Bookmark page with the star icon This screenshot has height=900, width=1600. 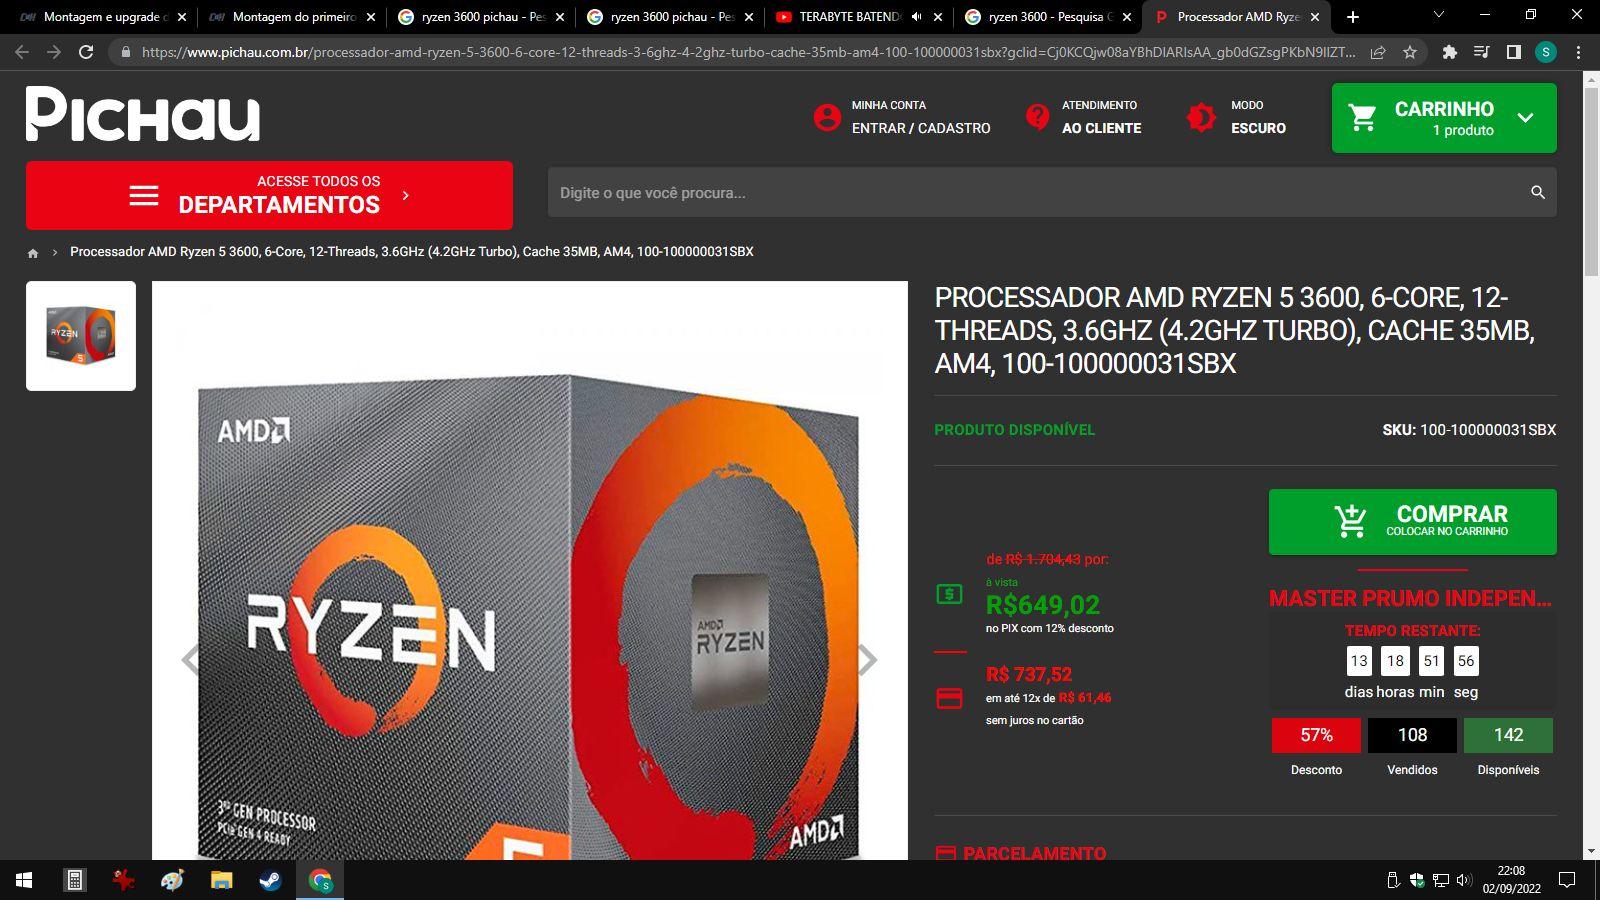pos(1410,52)
